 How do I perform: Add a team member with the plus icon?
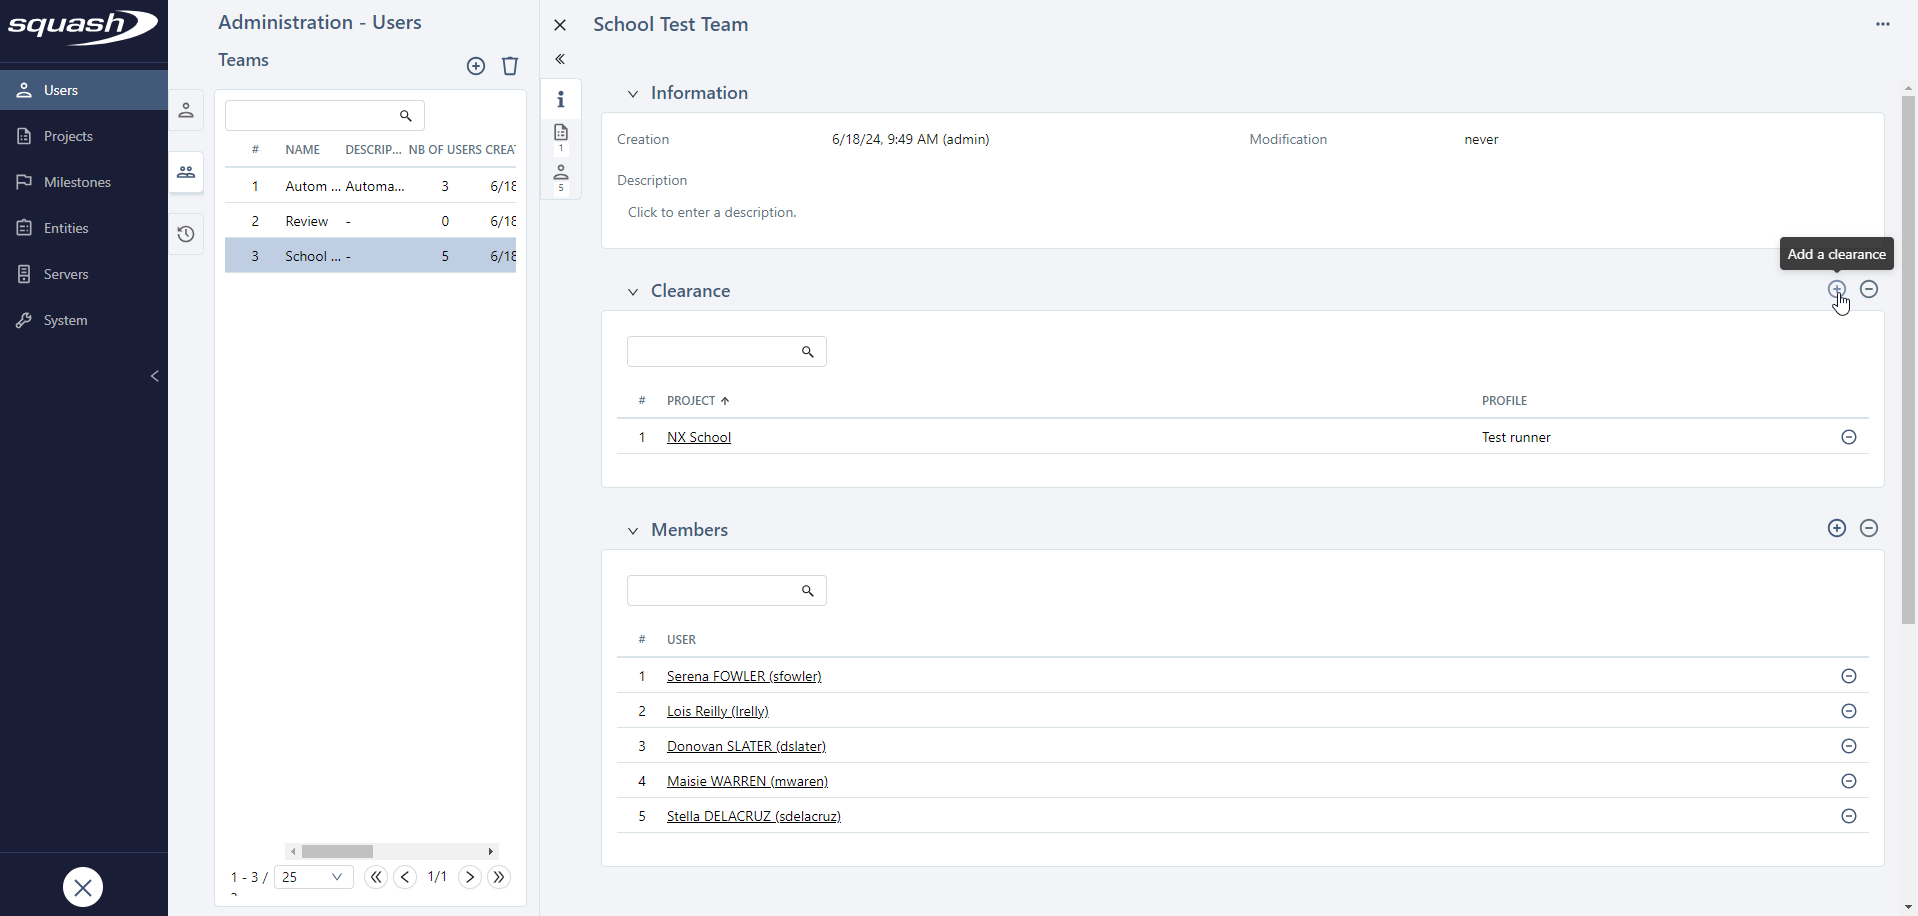[1837, 528]
